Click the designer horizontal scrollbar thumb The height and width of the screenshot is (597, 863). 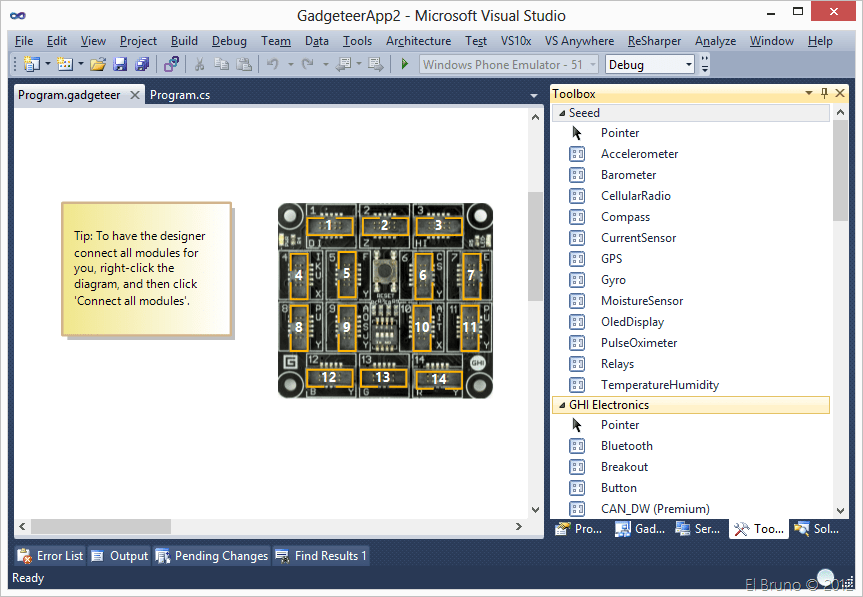[x=100, y=526]
